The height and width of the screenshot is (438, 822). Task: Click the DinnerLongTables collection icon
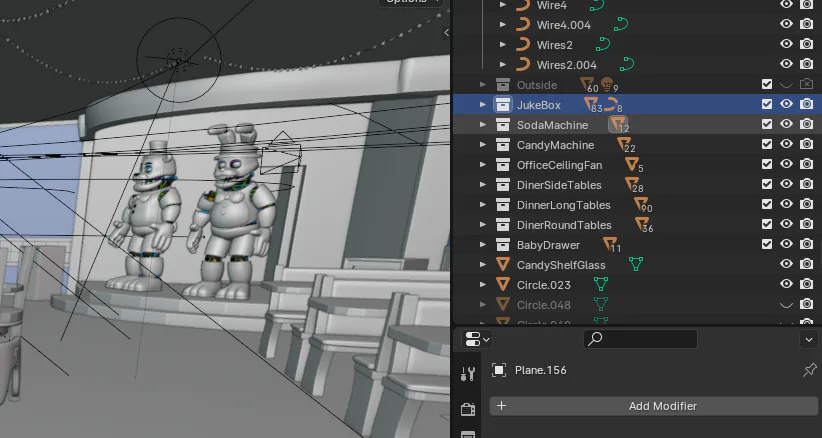(x=503, y=204)
